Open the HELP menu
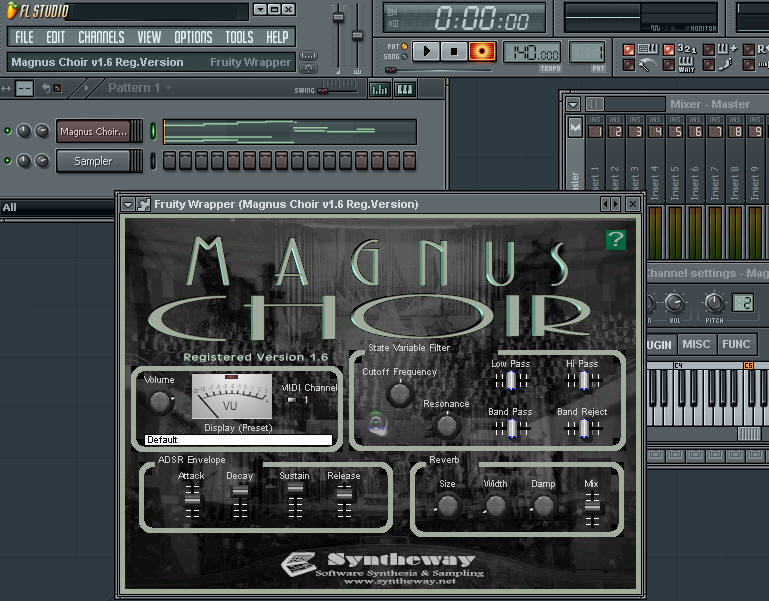The height and width of the screenshot is (601, 769). coord(277,37)
